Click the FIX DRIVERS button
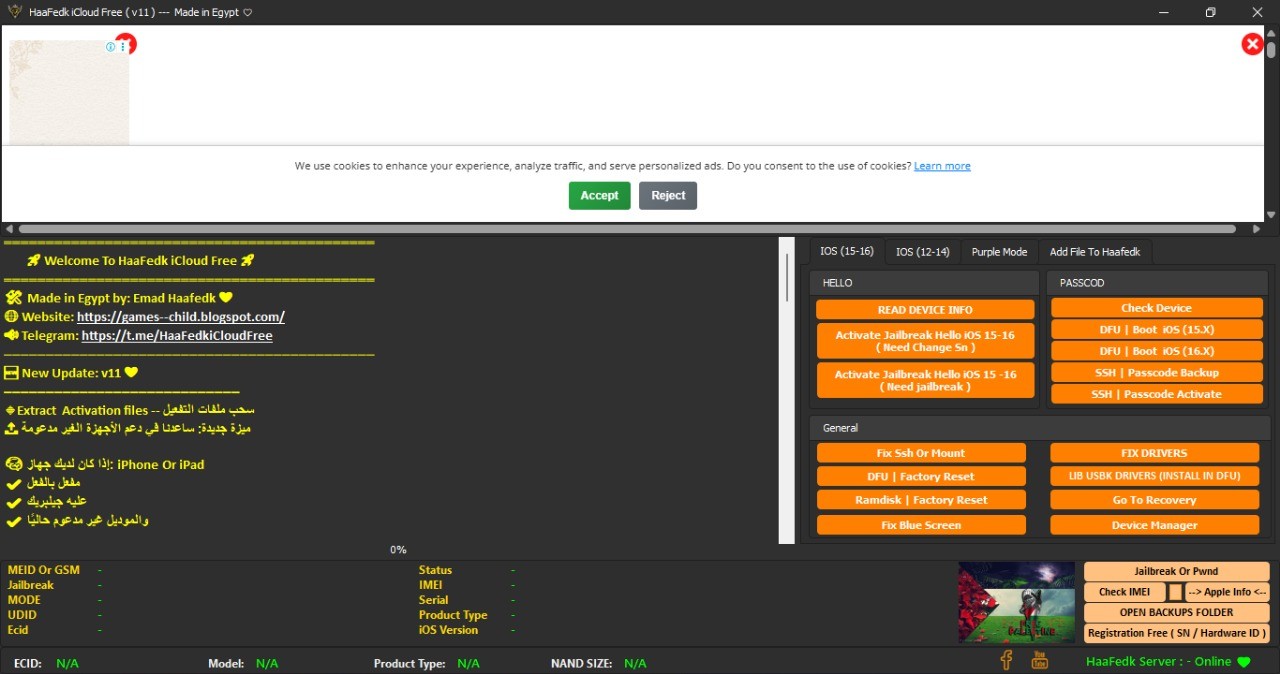 pos(1154,453)
